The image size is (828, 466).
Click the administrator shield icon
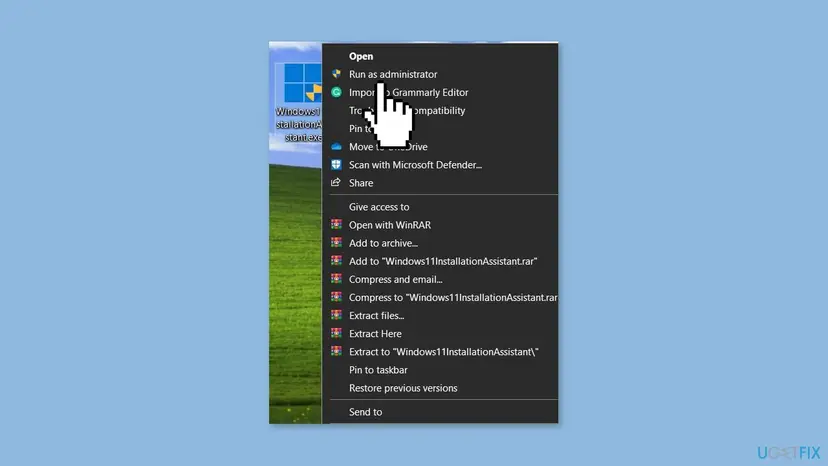(336, 74)
